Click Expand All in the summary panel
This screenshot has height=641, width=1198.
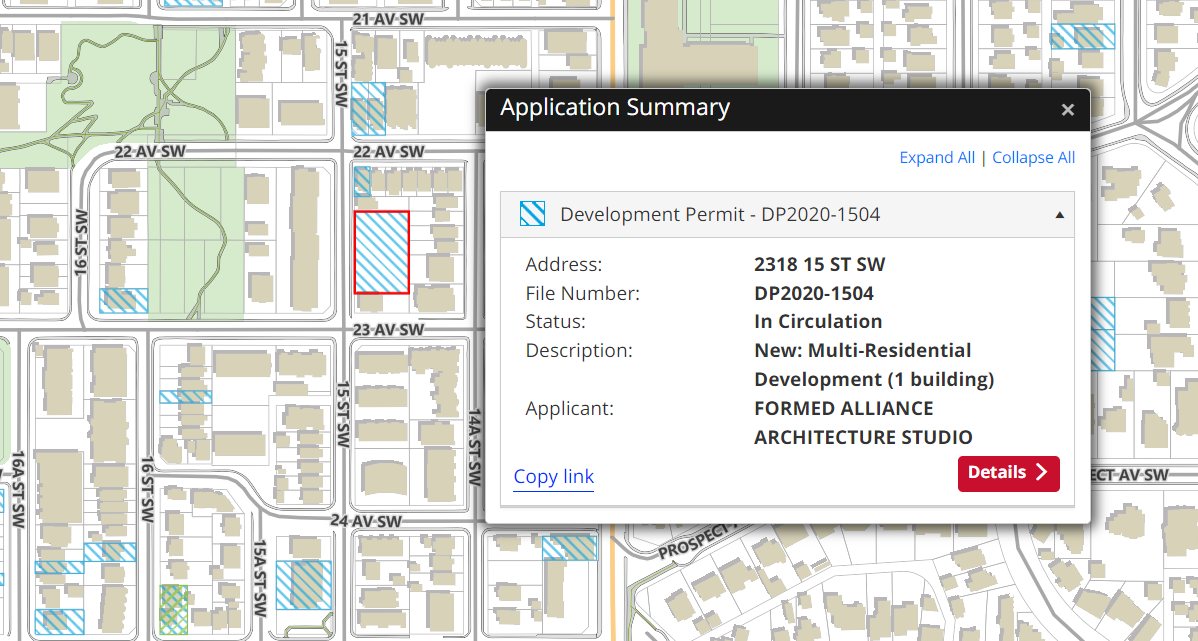936,158
